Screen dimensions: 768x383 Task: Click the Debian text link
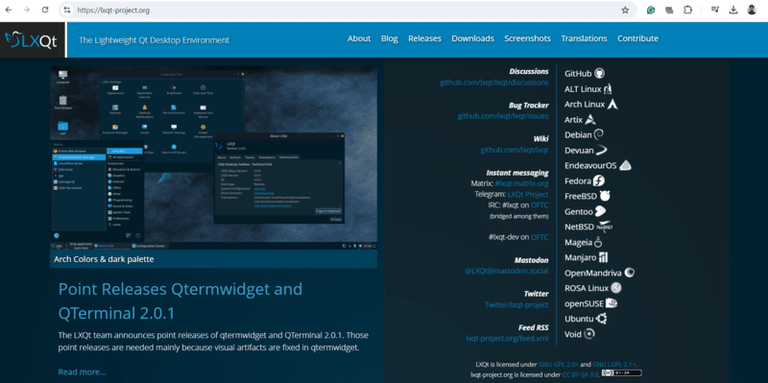(x=578, y=135)
